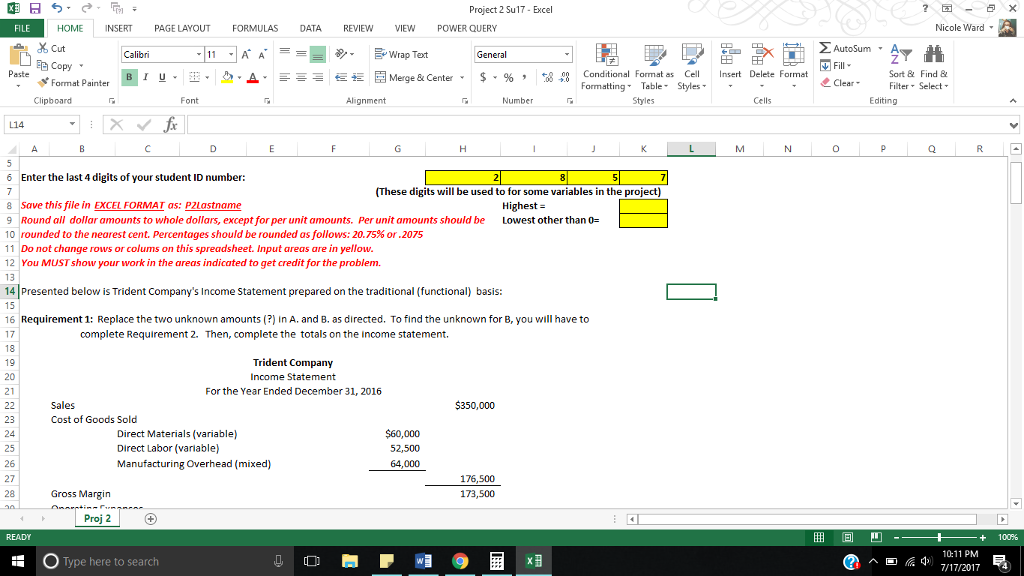Click the Paste button
Screen dimensions: 1024x576
pyautogui.click(x=18, y=65)
